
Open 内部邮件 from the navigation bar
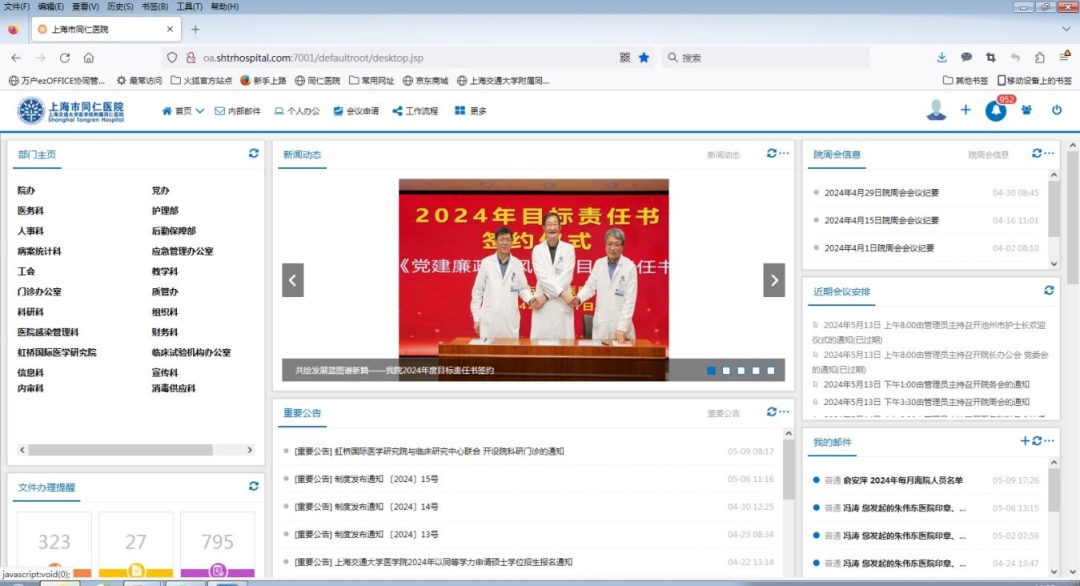[238, 111]
